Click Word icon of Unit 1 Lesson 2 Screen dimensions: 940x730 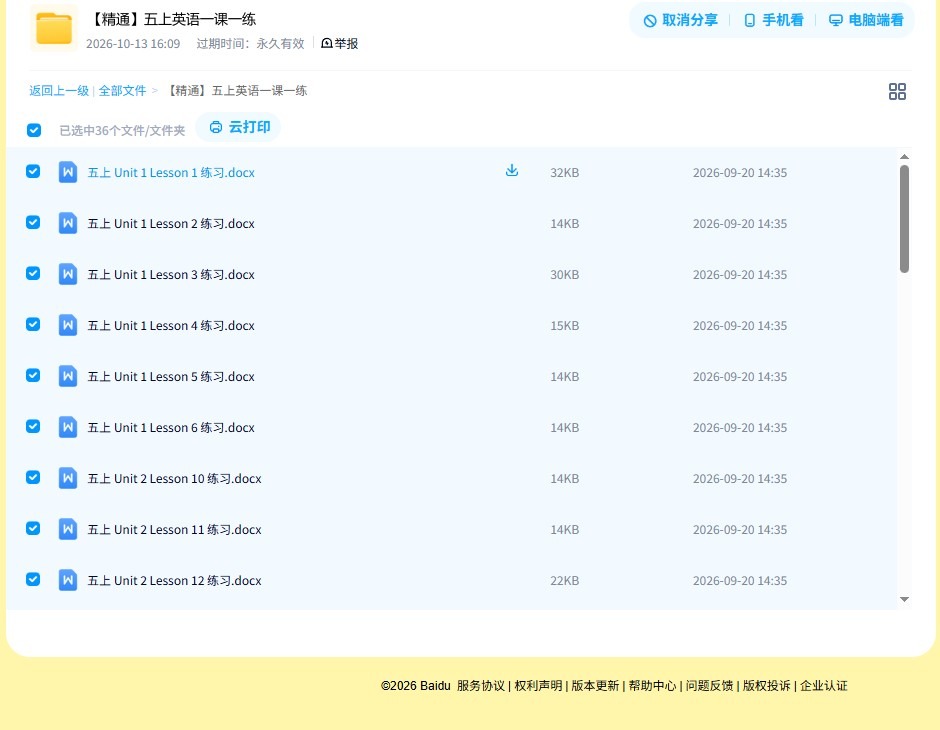click(68, 223)
